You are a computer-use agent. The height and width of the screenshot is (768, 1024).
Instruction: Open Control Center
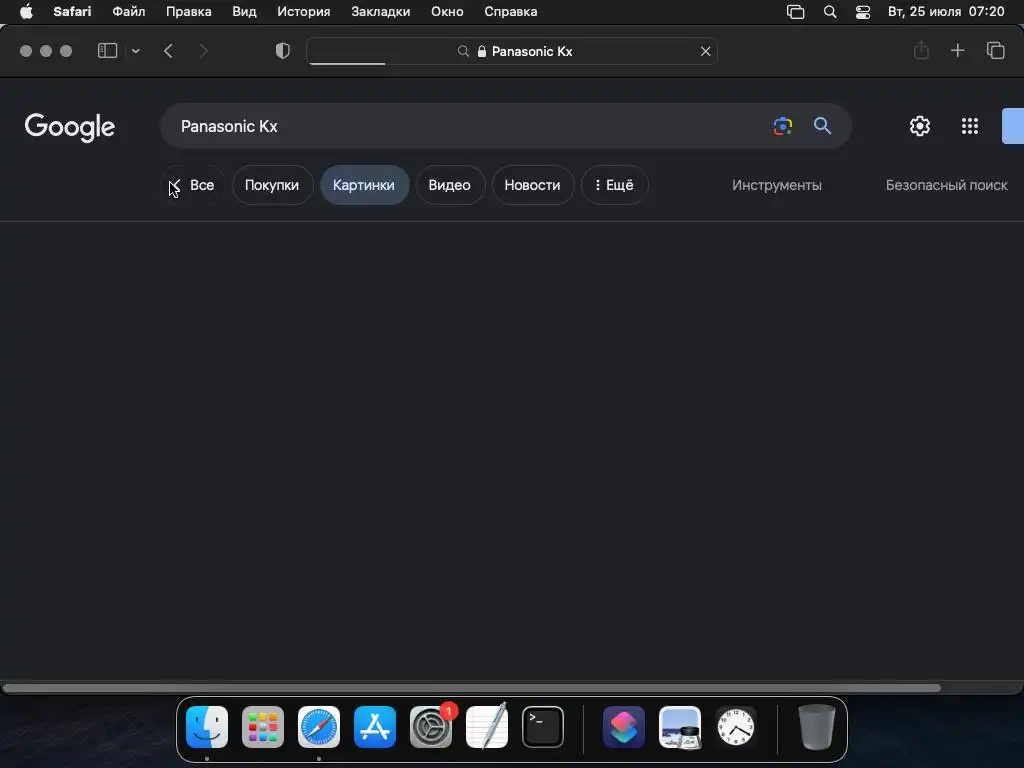pos(863,12)
